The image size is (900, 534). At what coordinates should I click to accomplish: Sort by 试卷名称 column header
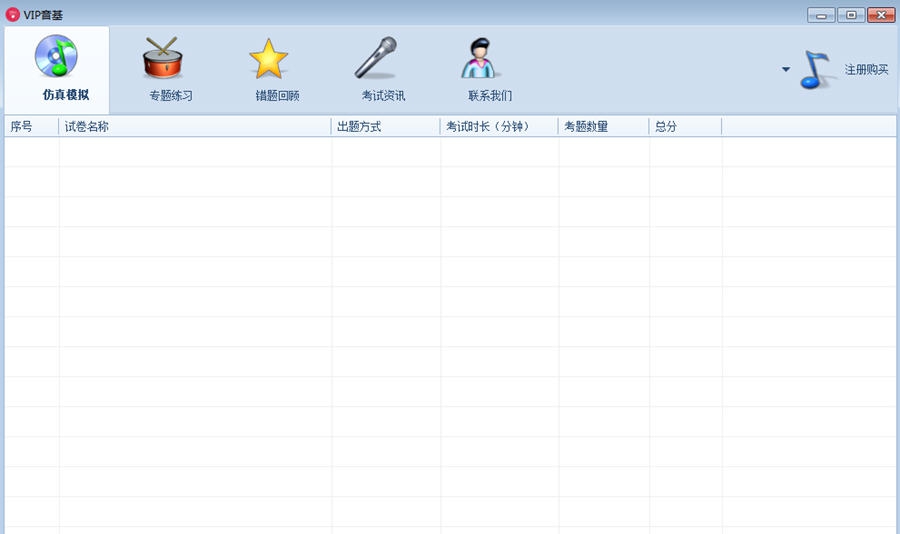coord(195,126)
